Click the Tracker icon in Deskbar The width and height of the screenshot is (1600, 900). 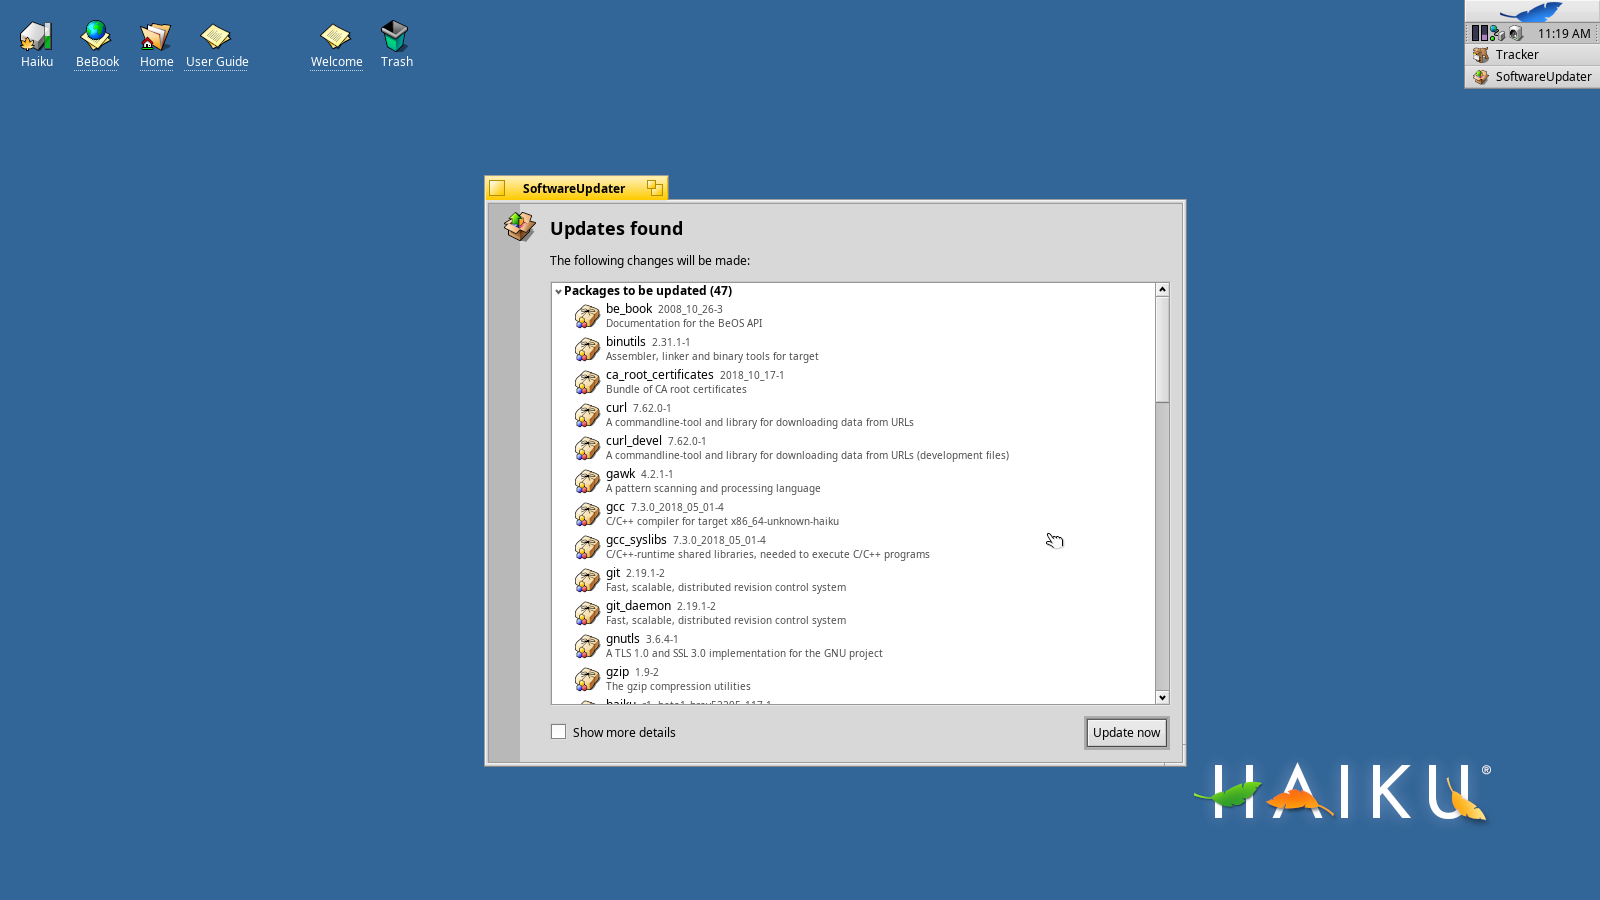[1481, 55]
